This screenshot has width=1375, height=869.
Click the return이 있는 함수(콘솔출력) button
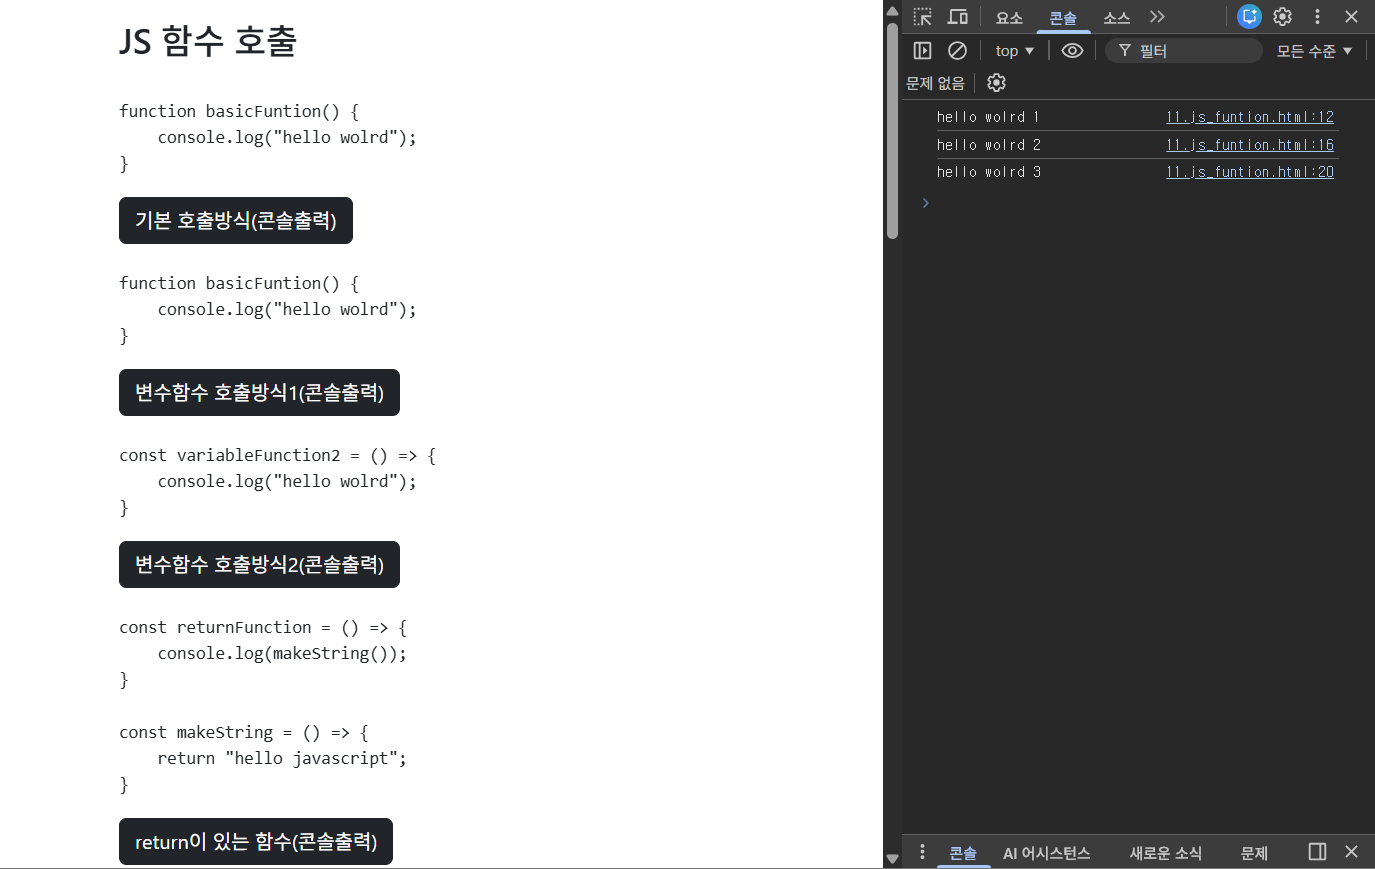(256, 841)
